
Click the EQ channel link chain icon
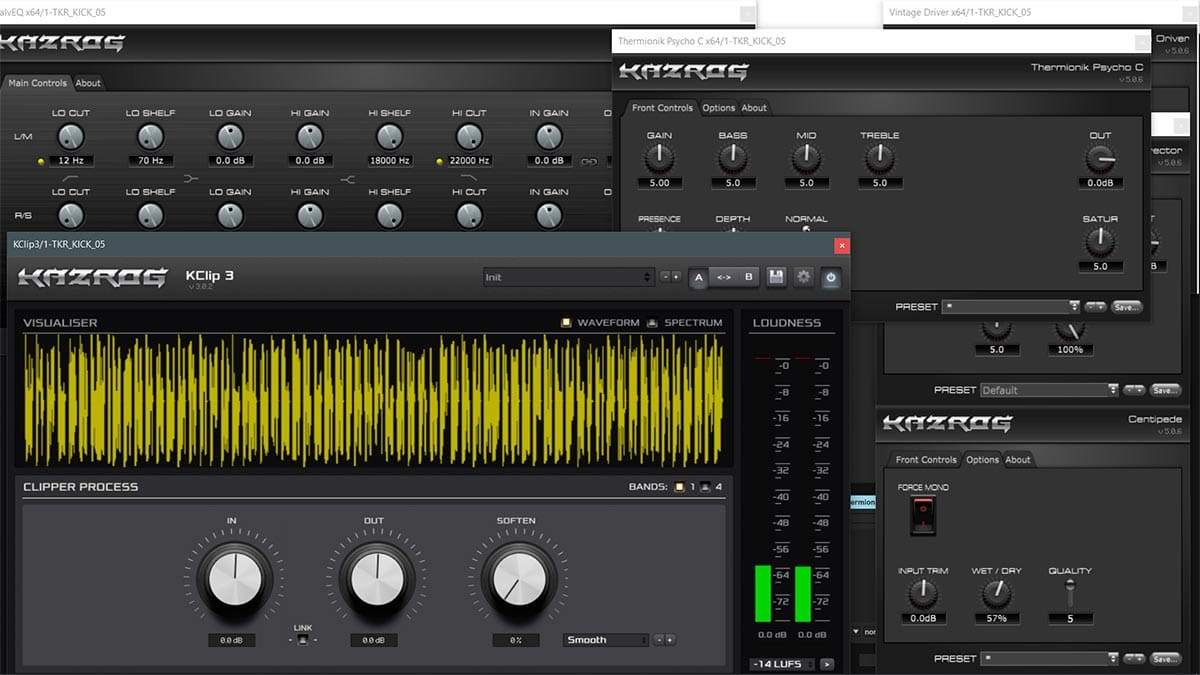(x=590, y=161)
